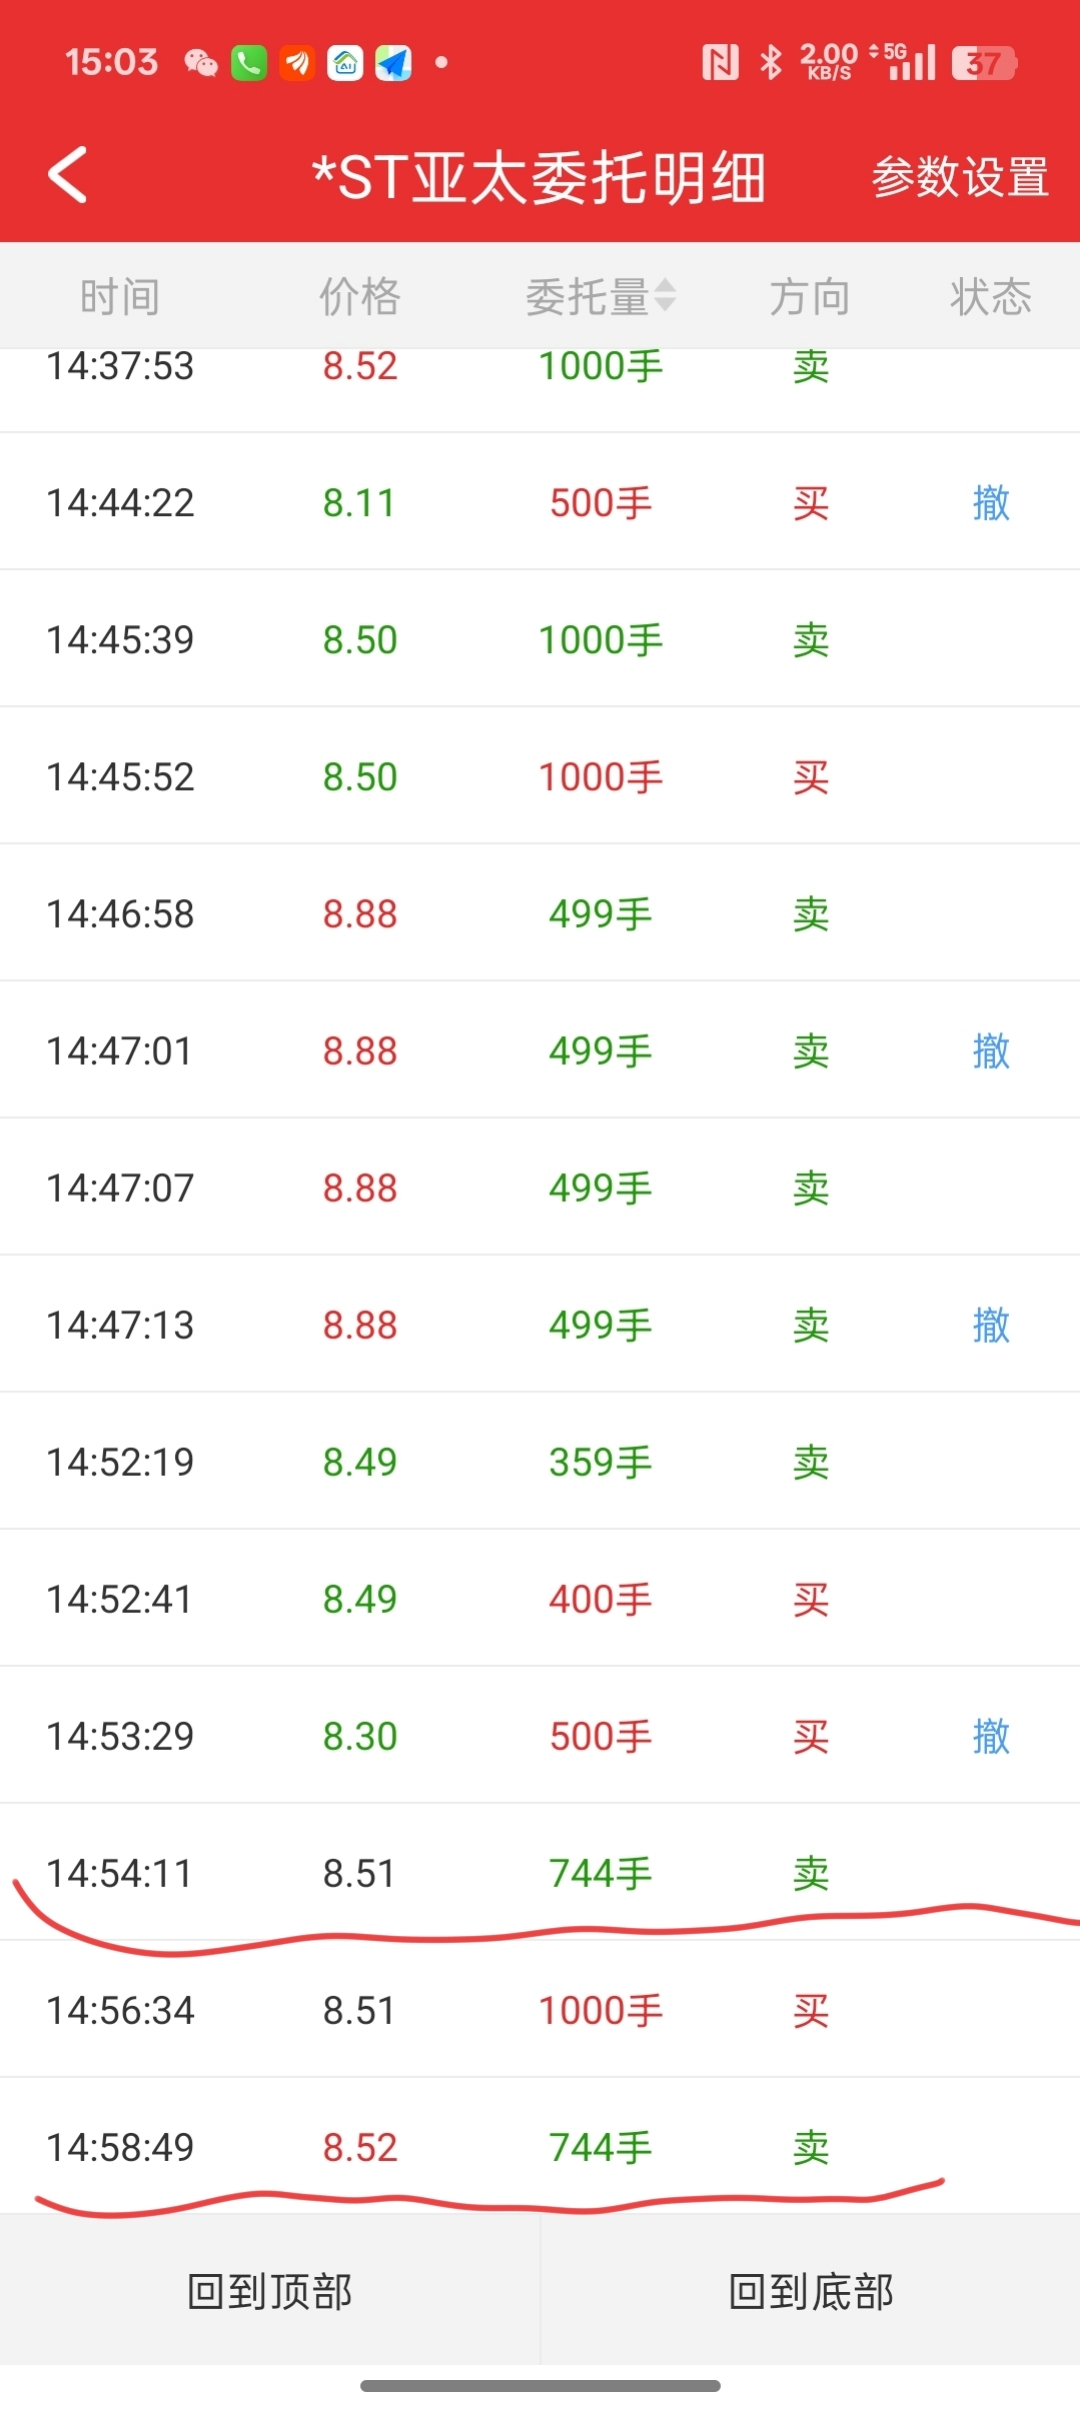Select the 14:56:34 buy 1000手 row
The width and height of the screenshot is (1080, 2412).
point(540,2010)
